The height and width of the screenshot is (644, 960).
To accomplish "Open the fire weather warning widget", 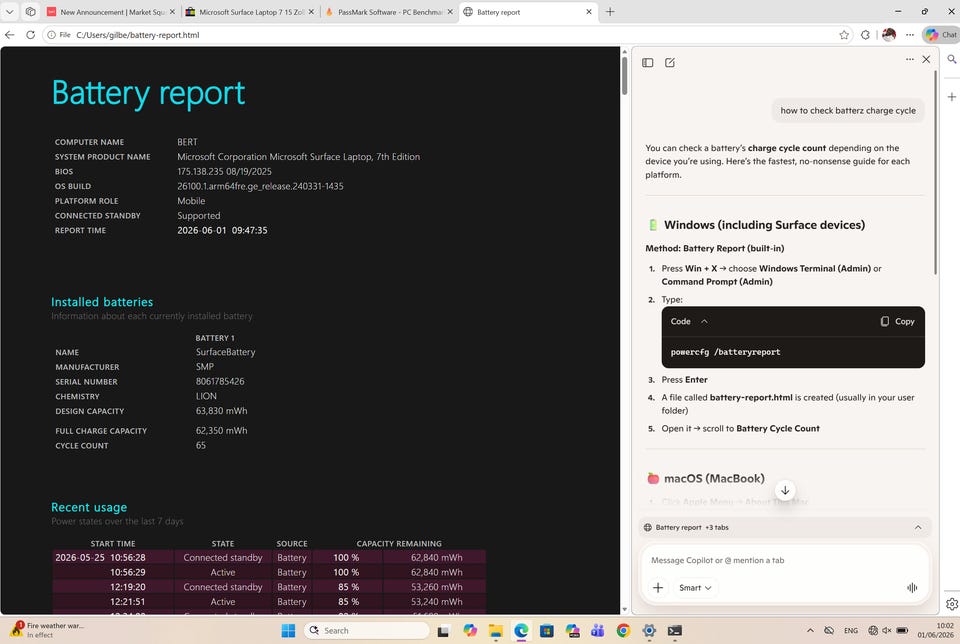I will (x=48, y=631).
